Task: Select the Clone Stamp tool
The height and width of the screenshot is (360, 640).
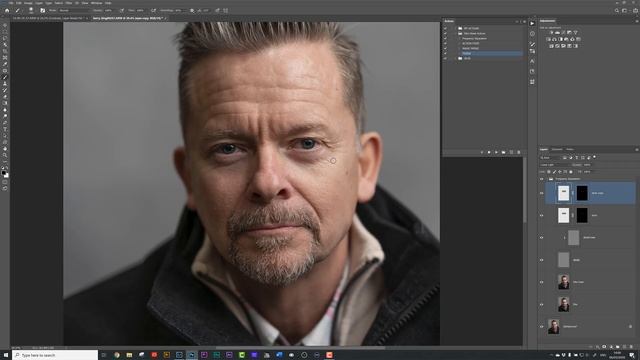Action: point(5,84)
